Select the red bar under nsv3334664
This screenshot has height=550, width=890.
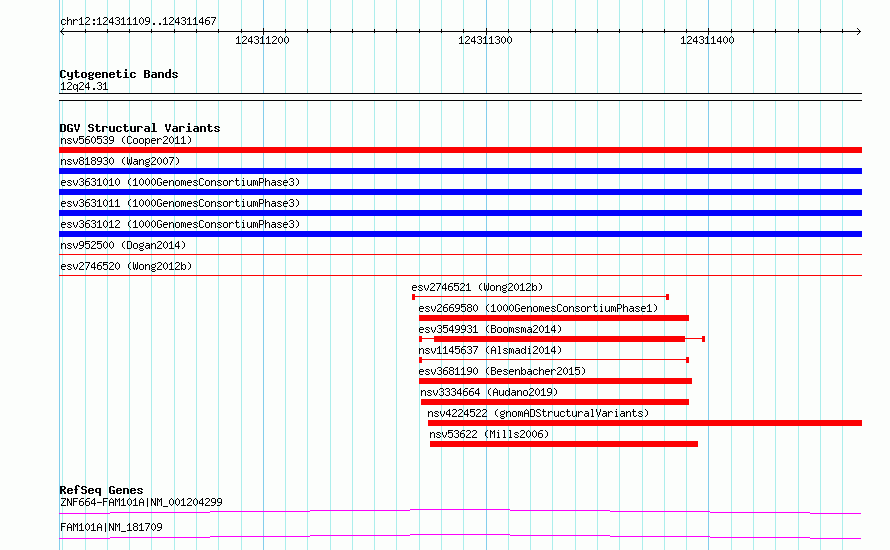(x=555, y=402)
